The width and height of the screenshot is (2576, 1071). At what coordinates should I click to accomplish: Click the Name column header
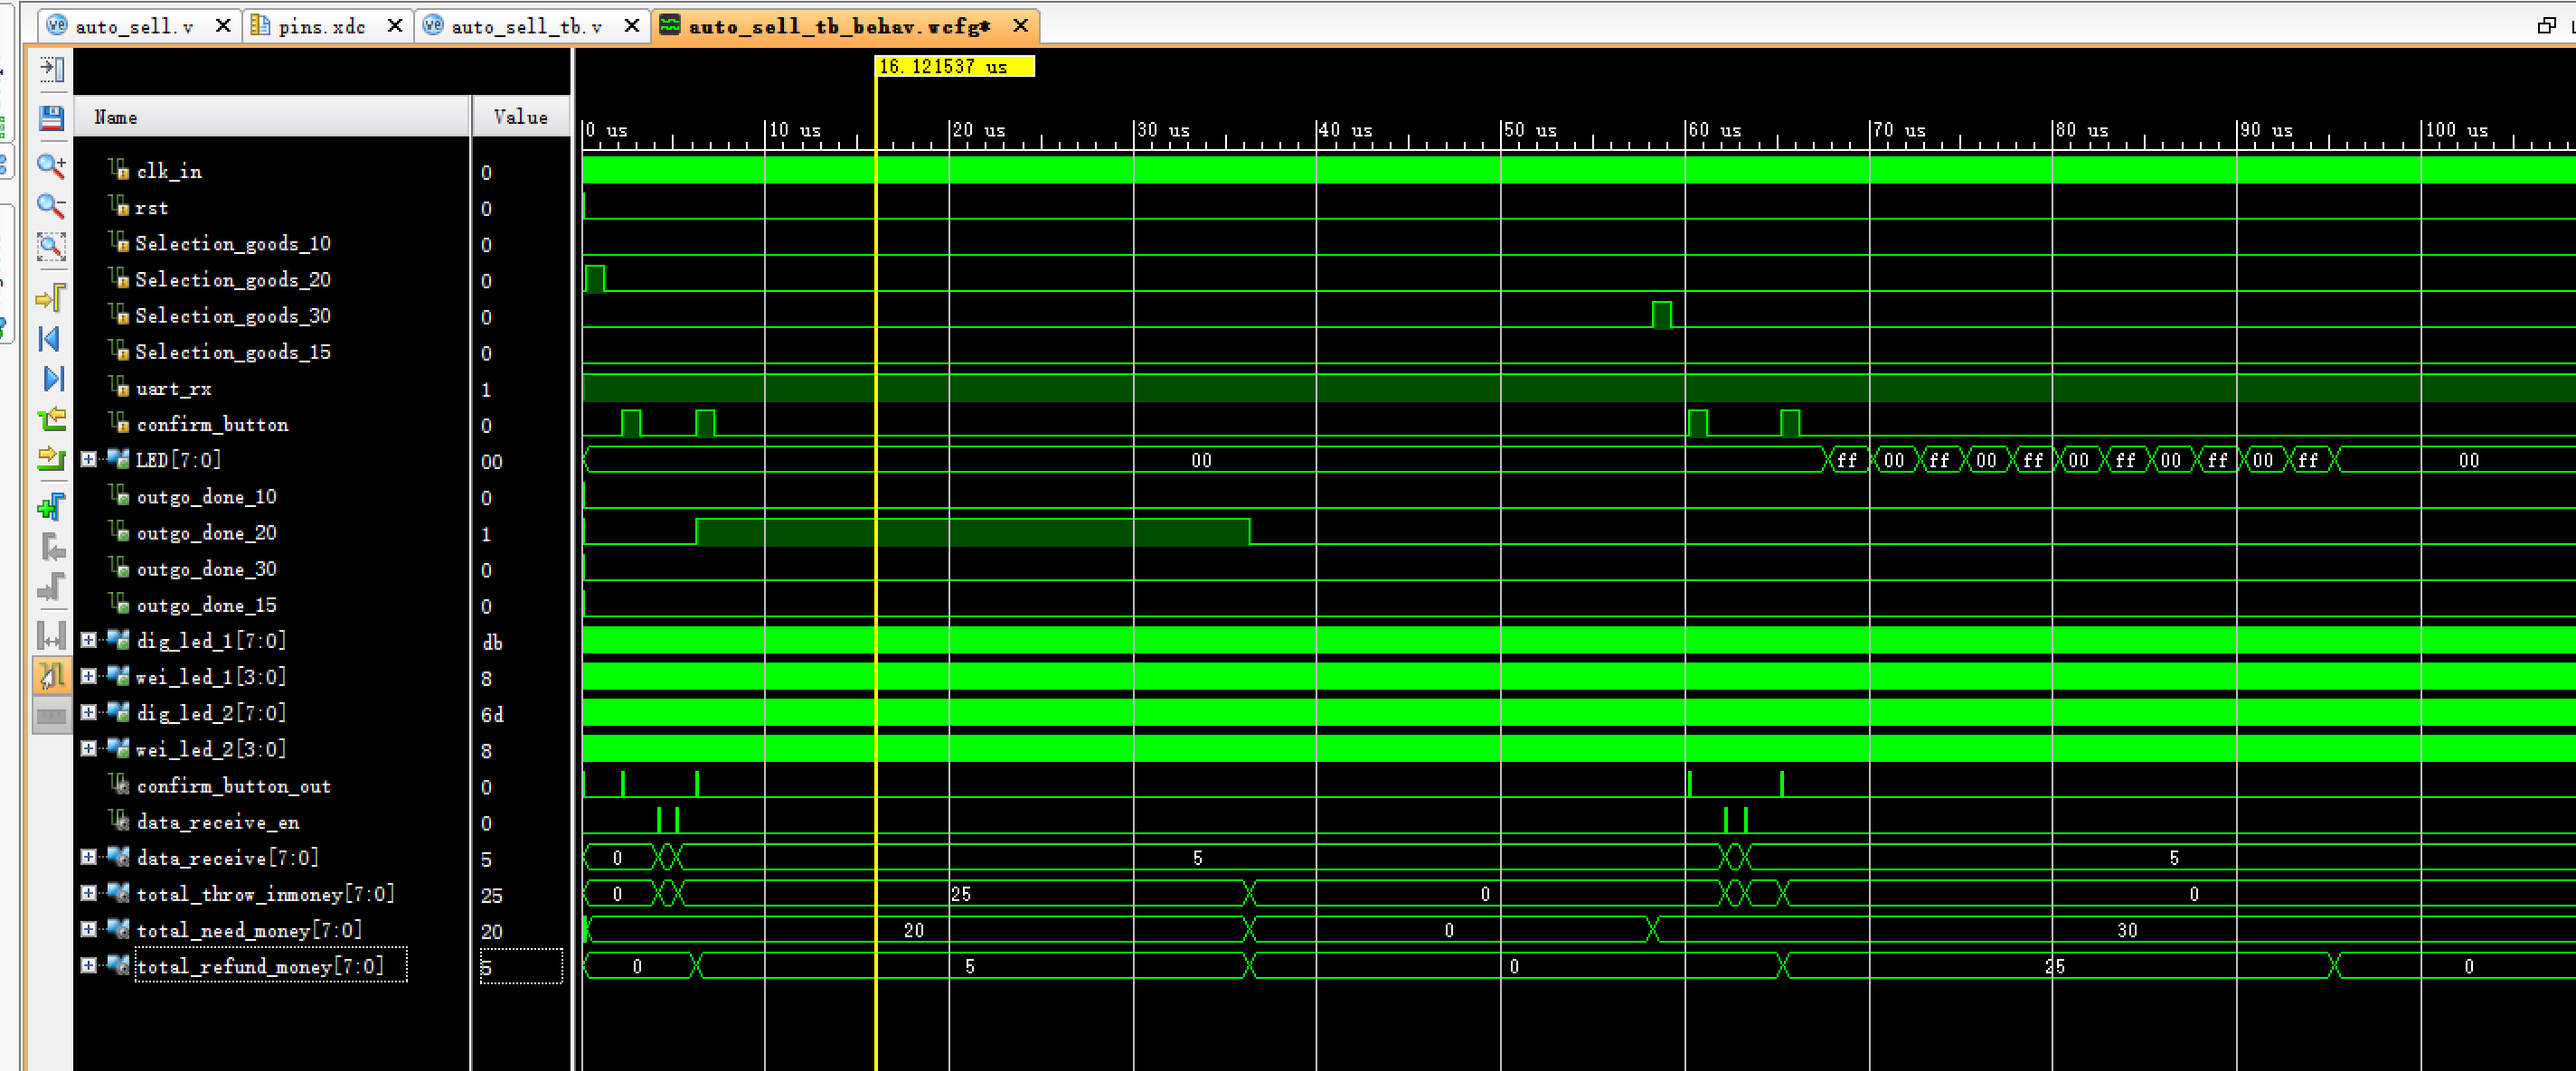point(271,117)
